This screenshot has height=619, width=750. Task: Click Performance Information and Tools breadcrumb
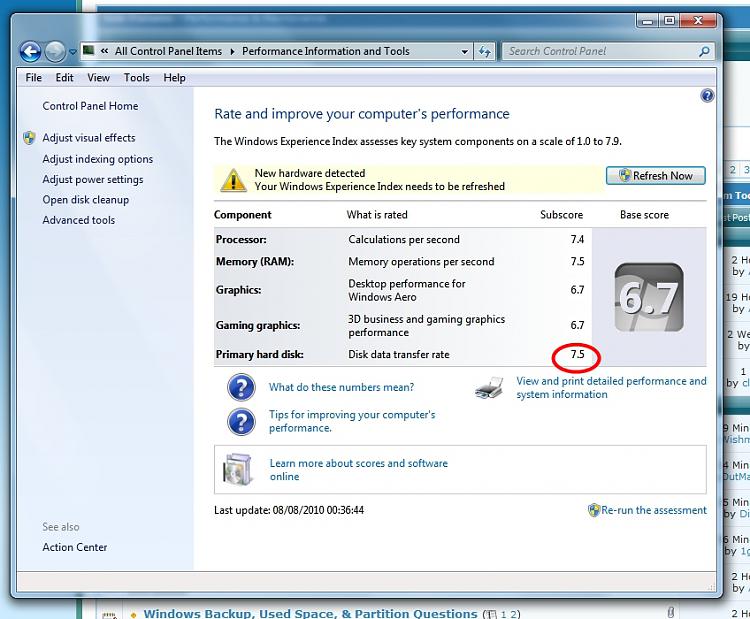click(326, 51)
